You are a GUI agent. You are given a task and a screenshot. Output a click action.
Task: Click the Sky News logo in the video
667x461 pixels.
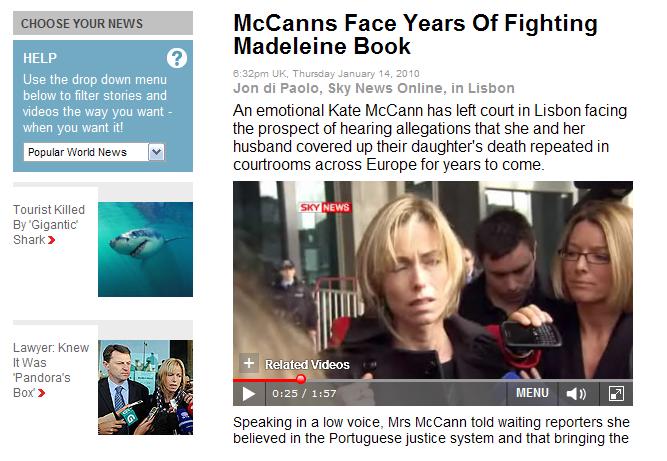(325, 207)
